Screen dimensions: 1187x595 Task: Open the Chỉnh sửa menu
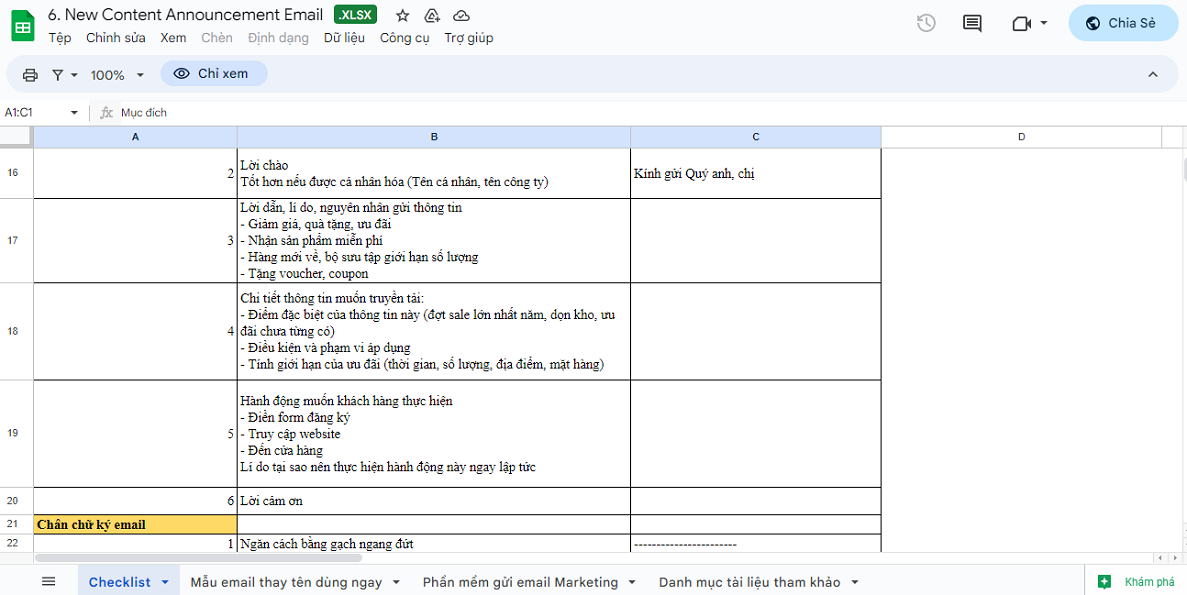pyautogui.click(x=116, y=38)
